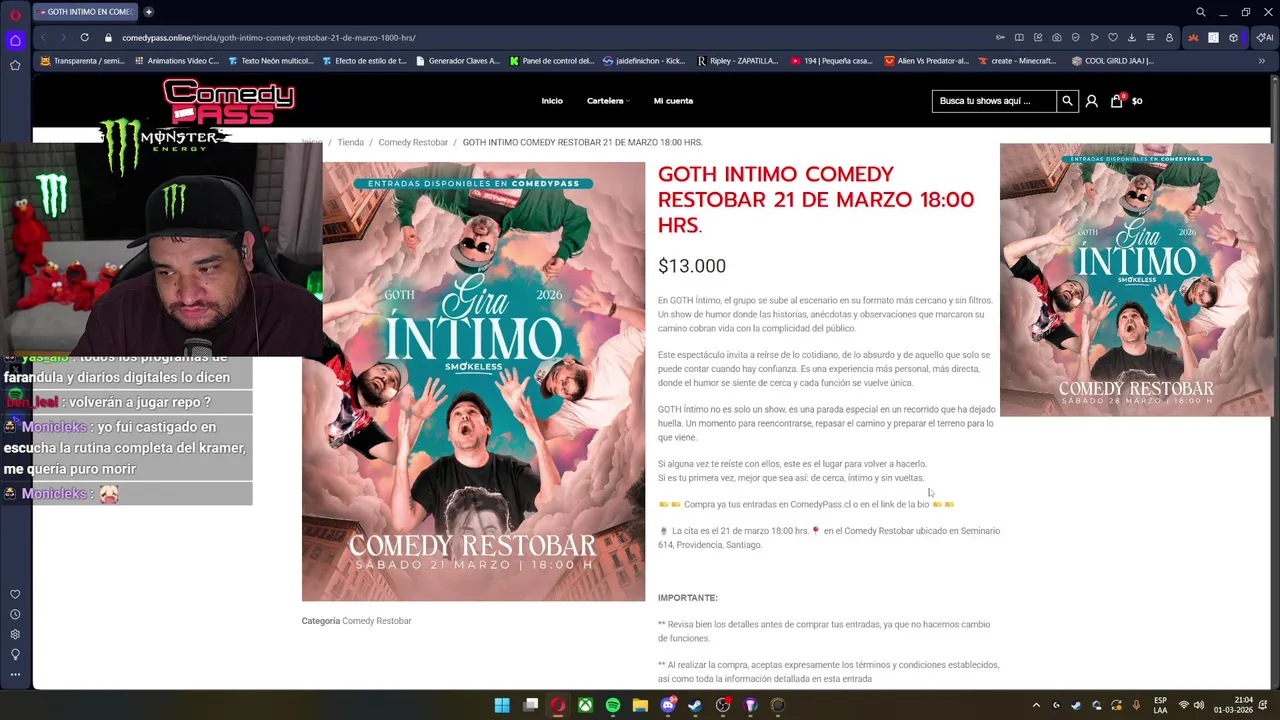
Task: Open easy setup sliders icon
Action: 1150,37
